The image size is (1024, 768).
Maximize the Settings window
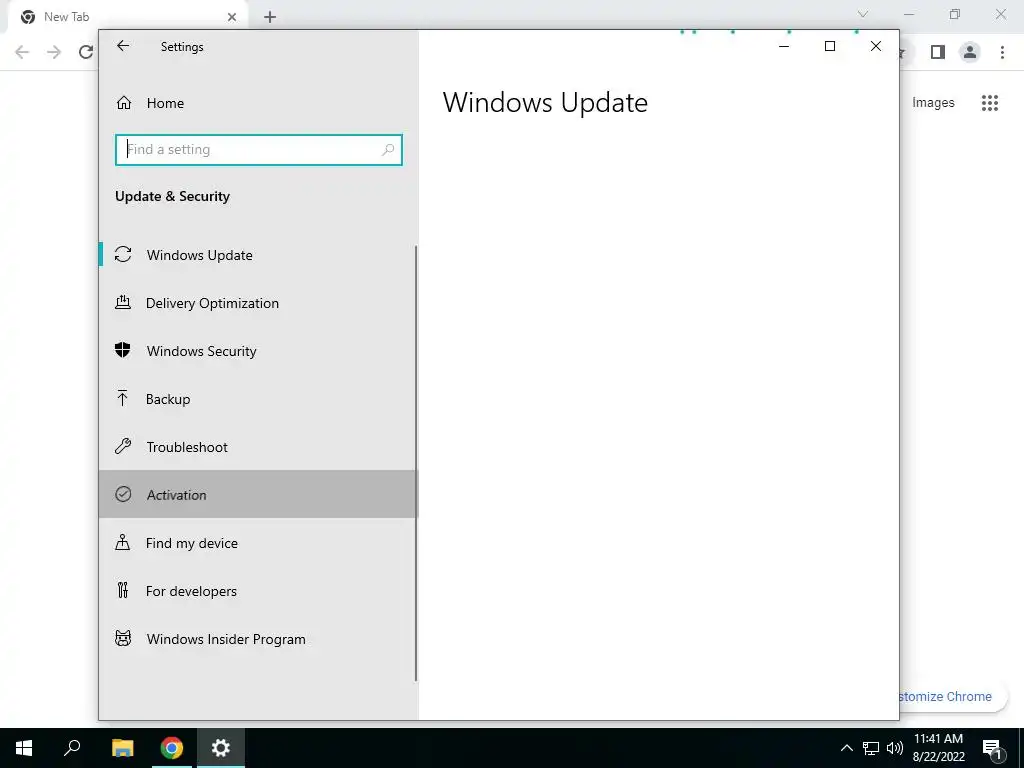point(830,46)
